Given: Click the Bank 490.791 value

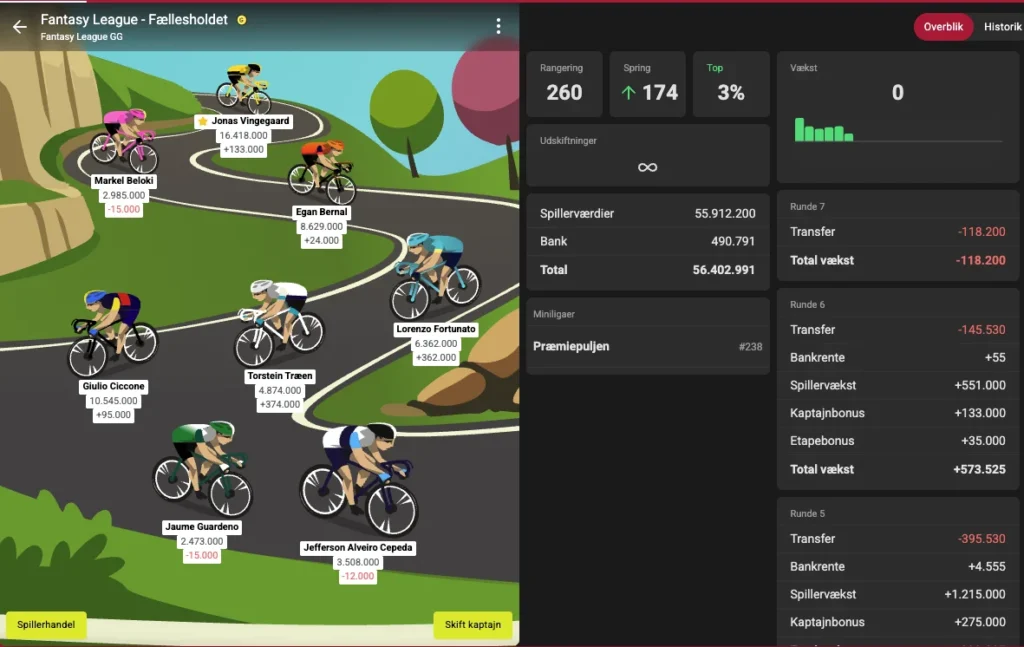Looking at the screenshot, I should [733, 242].
